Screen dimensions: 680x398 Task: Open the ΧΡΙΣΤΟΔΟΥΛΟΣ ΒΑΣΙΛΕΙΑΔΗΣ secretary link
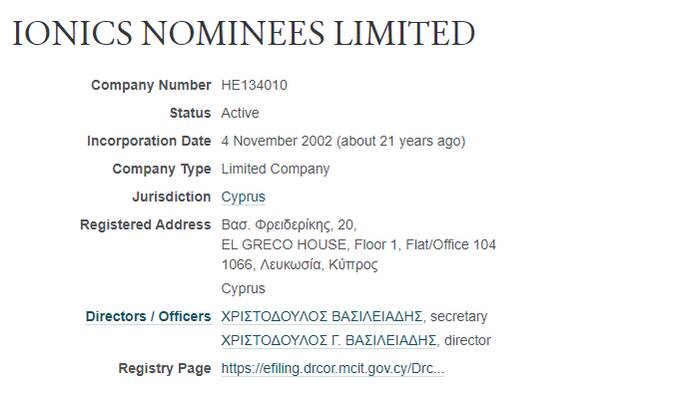click(x=322, y=316)
